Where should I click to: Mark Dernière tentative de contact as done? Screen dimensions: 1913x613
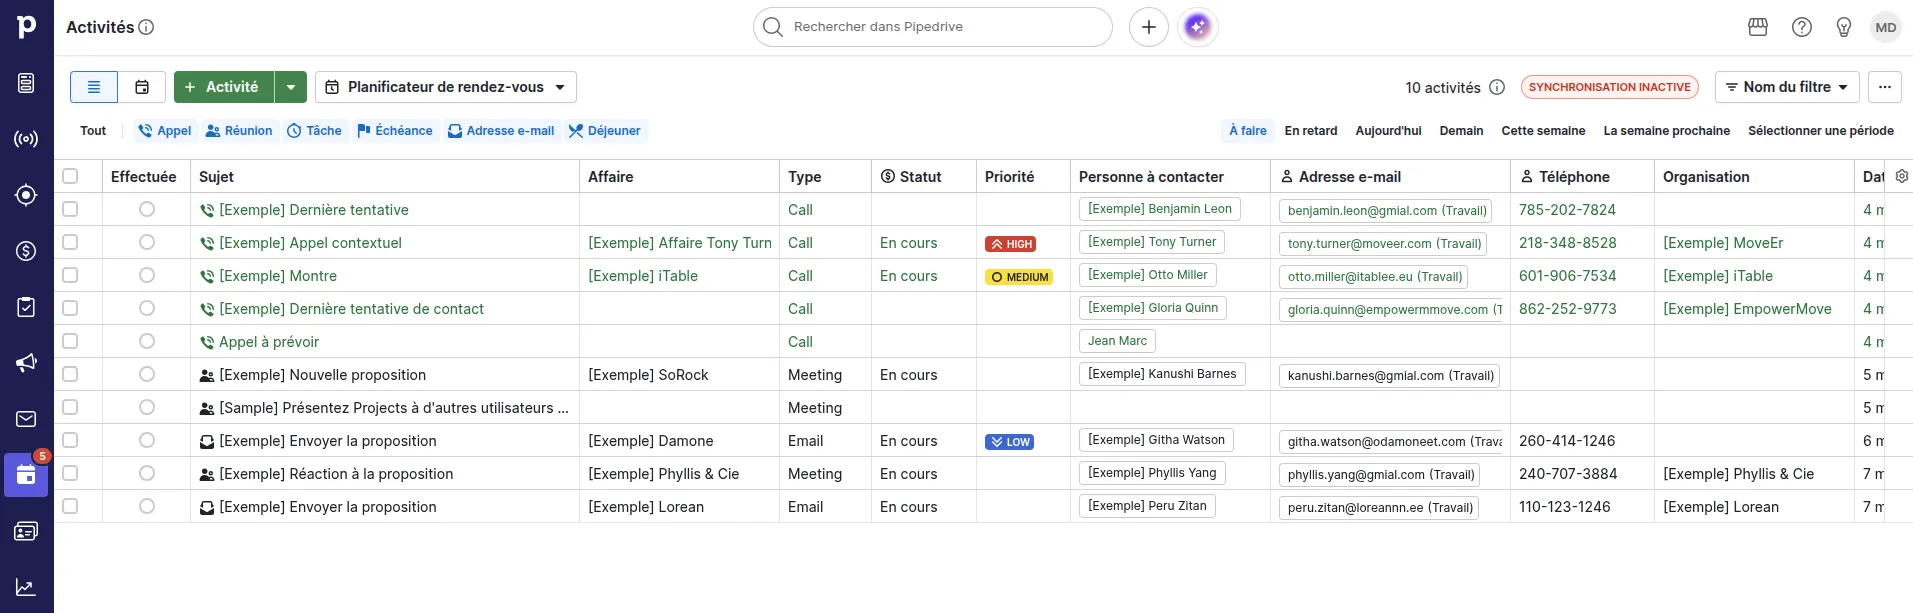[x=147, y=308]
